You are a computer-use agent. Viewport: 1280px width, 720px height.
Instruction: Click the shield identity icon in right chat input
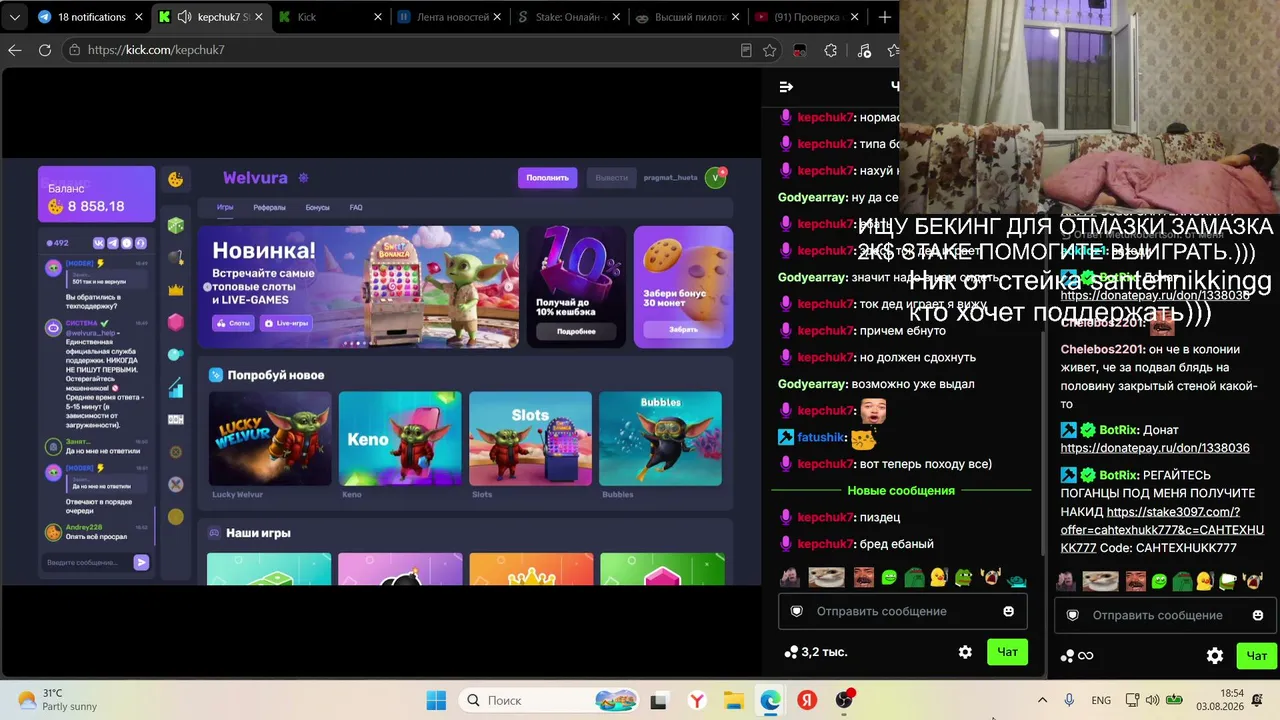[x=1073, y=615]
